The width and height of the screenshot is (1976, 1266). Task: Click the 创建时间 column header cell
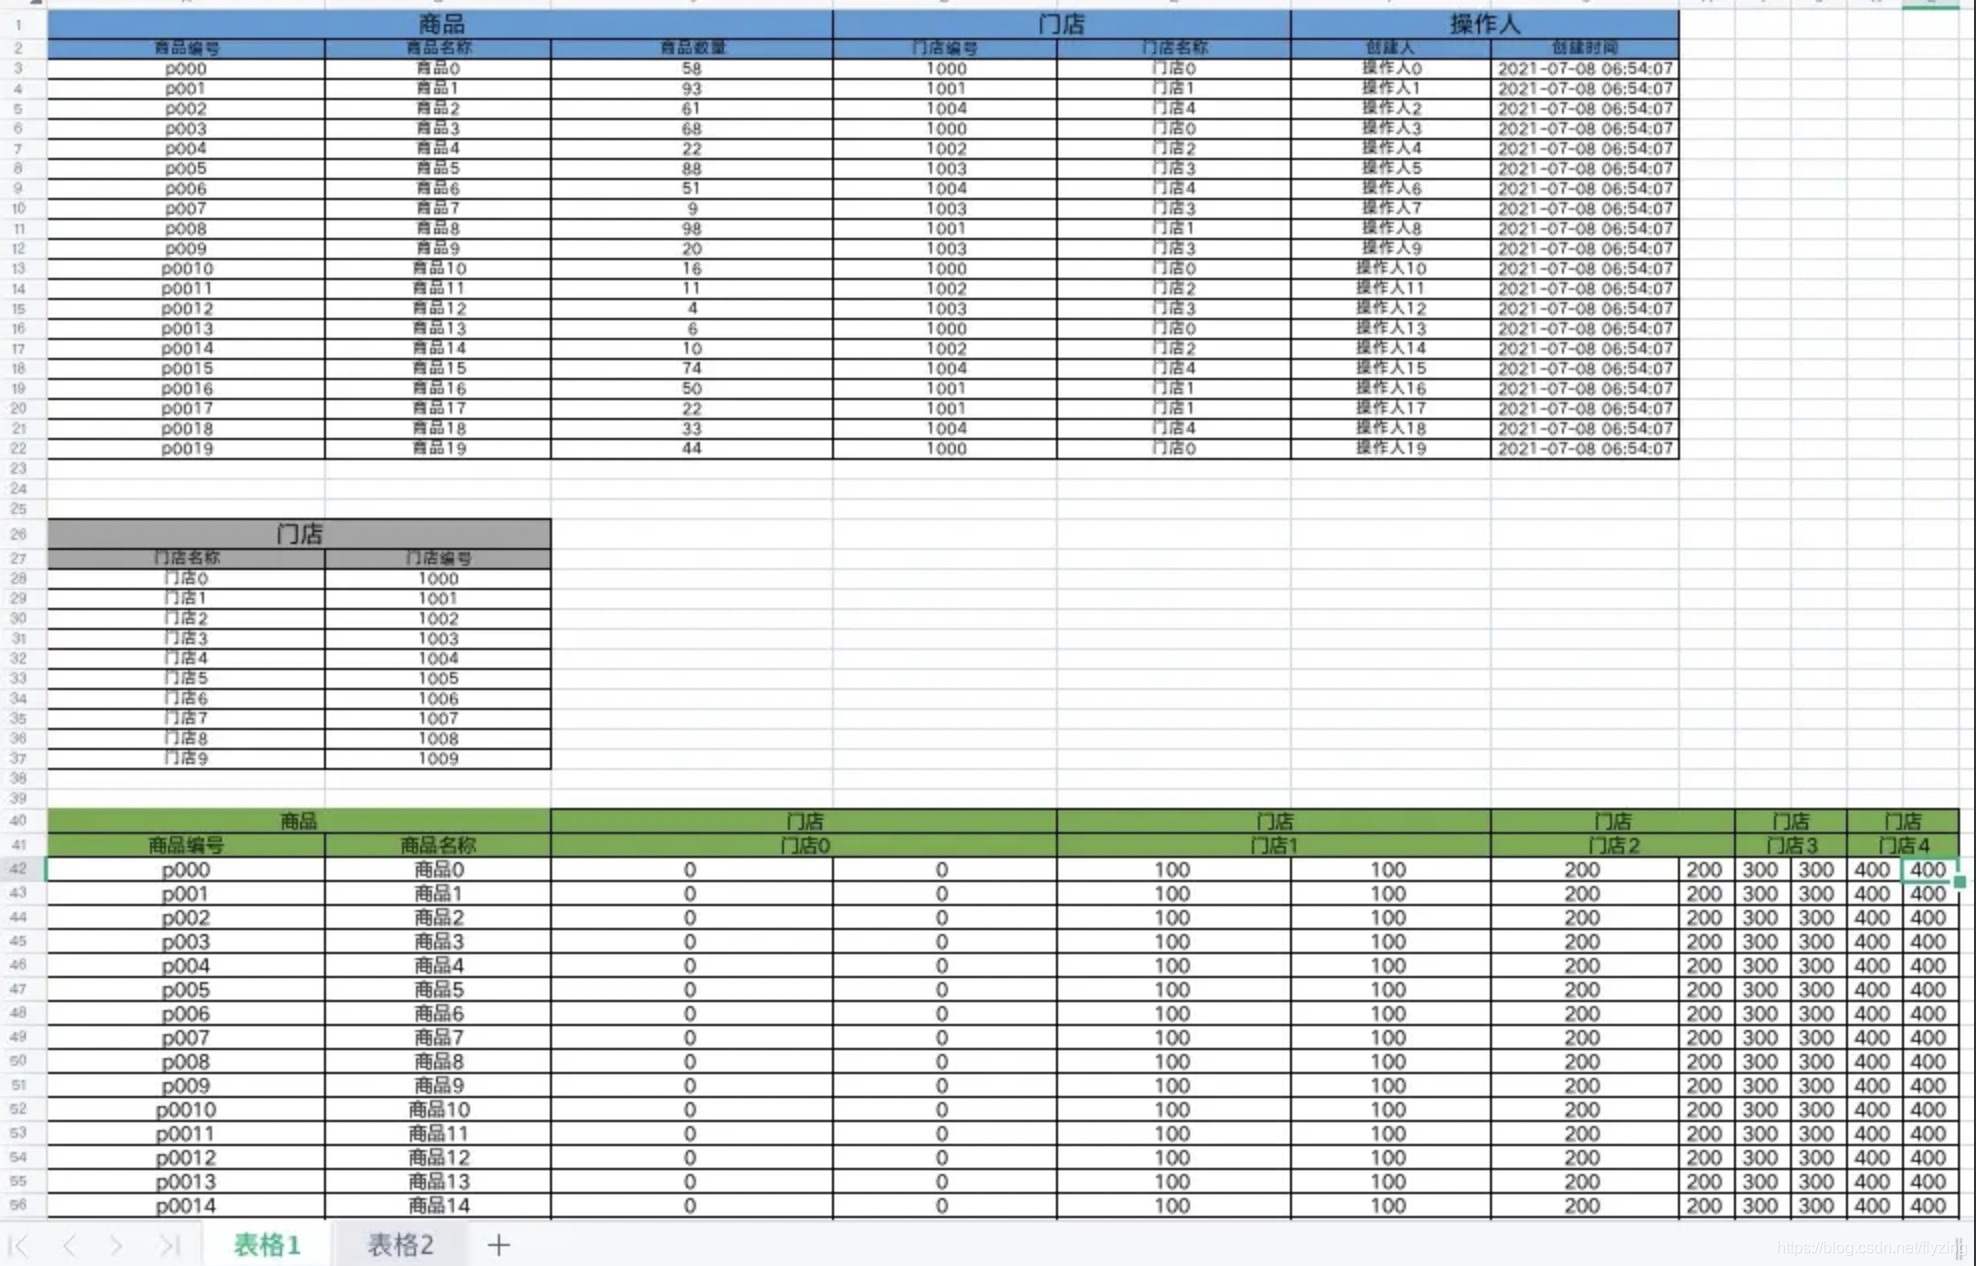coord(1584,47)
